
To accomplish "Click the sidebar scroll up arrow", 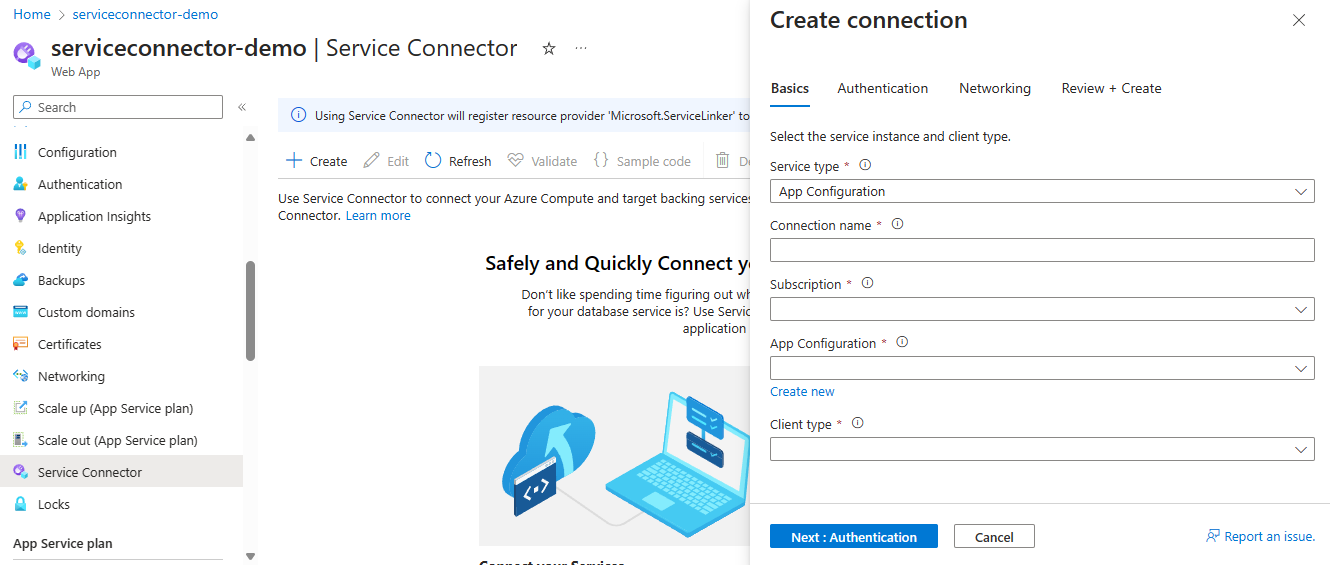I will click(x=250, y=137).
